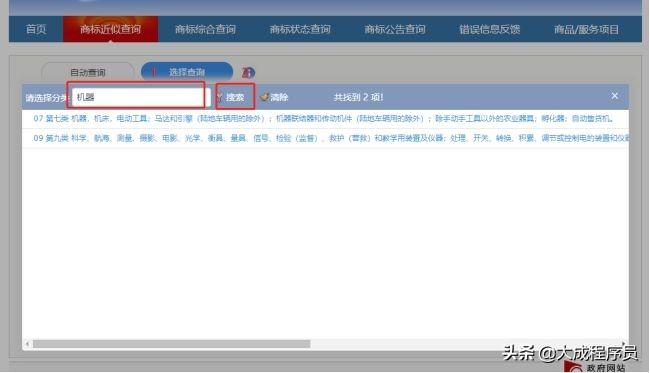Go to 商标综合查询 tab
The width and height of the screenshot is (650, 373).
[x=205, y=29]
